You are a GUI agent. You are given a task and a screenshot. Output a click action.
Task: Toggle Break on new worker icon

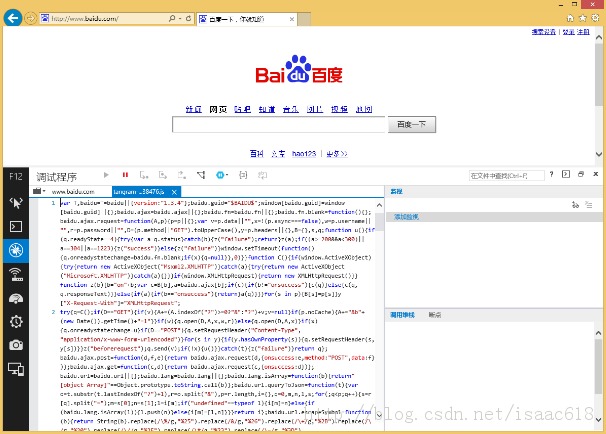click(201, 175)
